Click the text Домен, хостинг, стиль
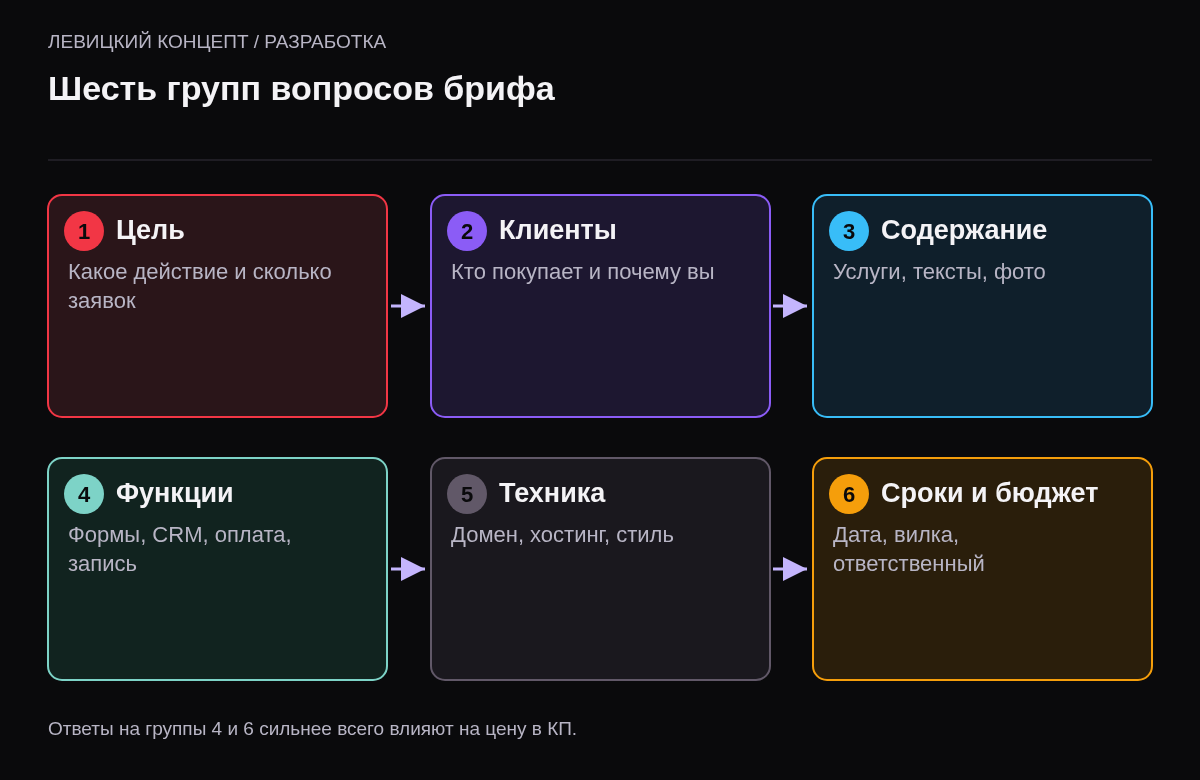 point(562,535)
